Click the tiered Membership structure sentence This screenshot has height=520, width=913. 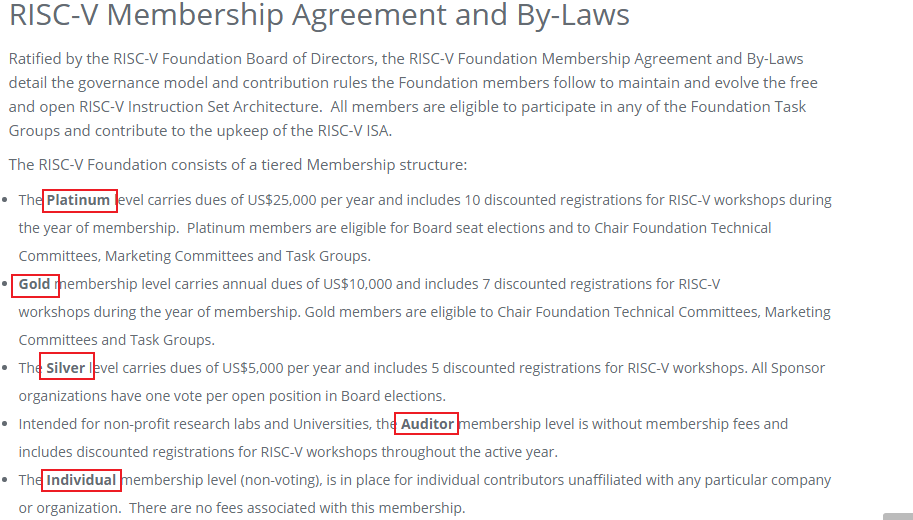(x=238, y=165)
